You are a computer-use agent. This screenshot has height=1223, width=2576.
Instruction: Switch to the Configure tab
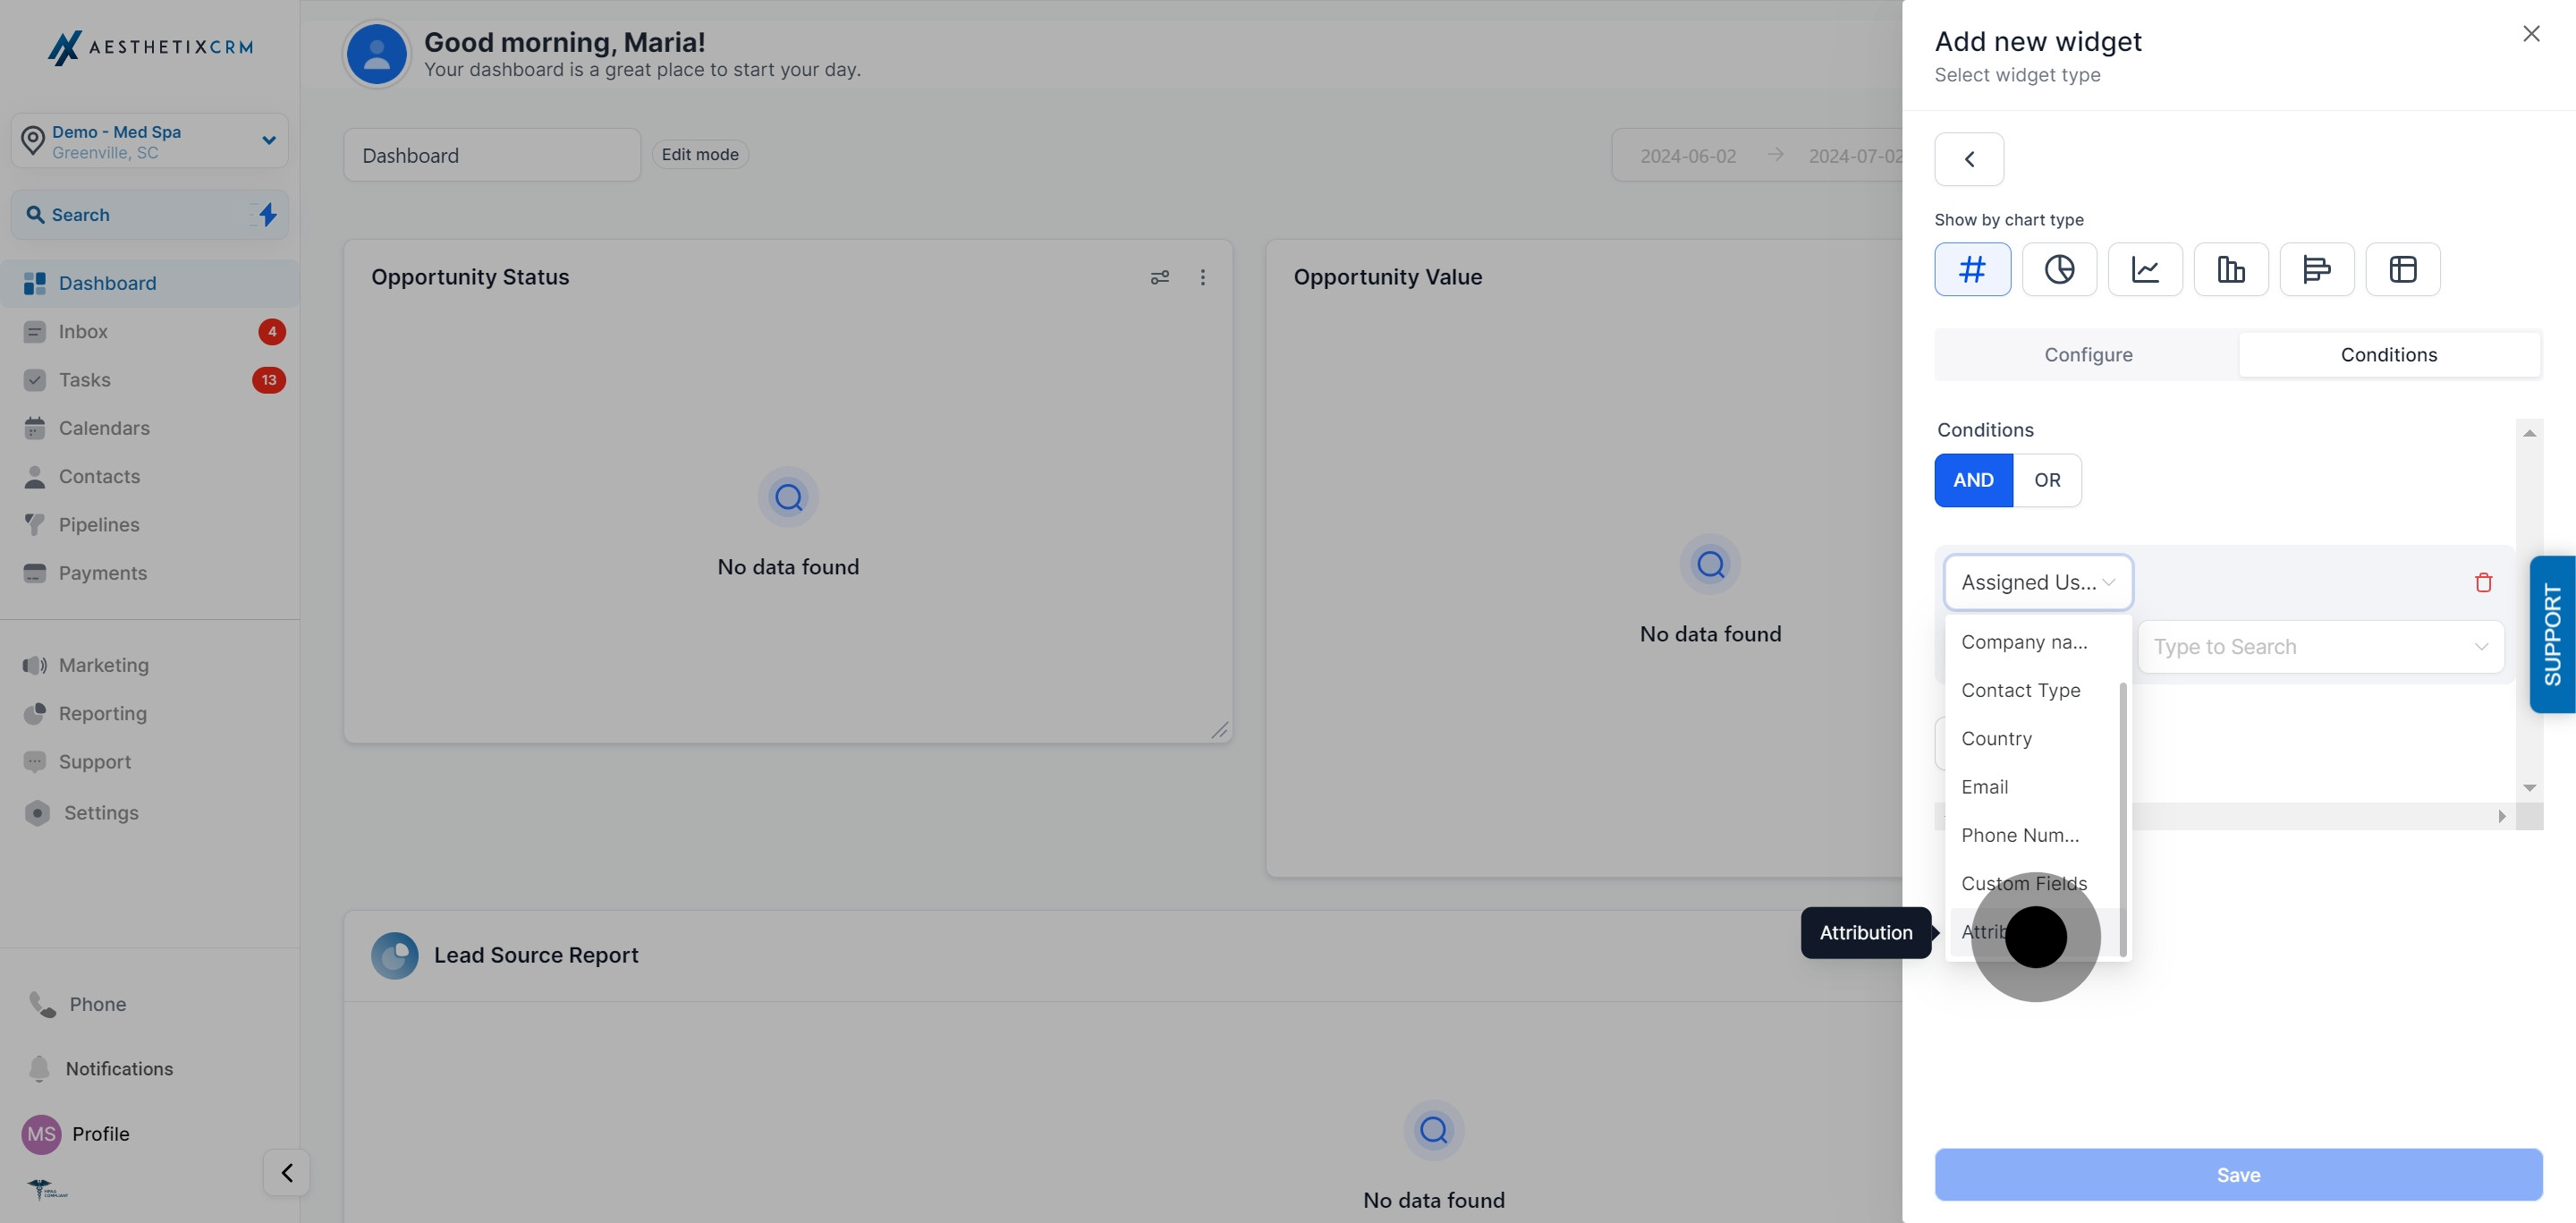click(2088, 355)
